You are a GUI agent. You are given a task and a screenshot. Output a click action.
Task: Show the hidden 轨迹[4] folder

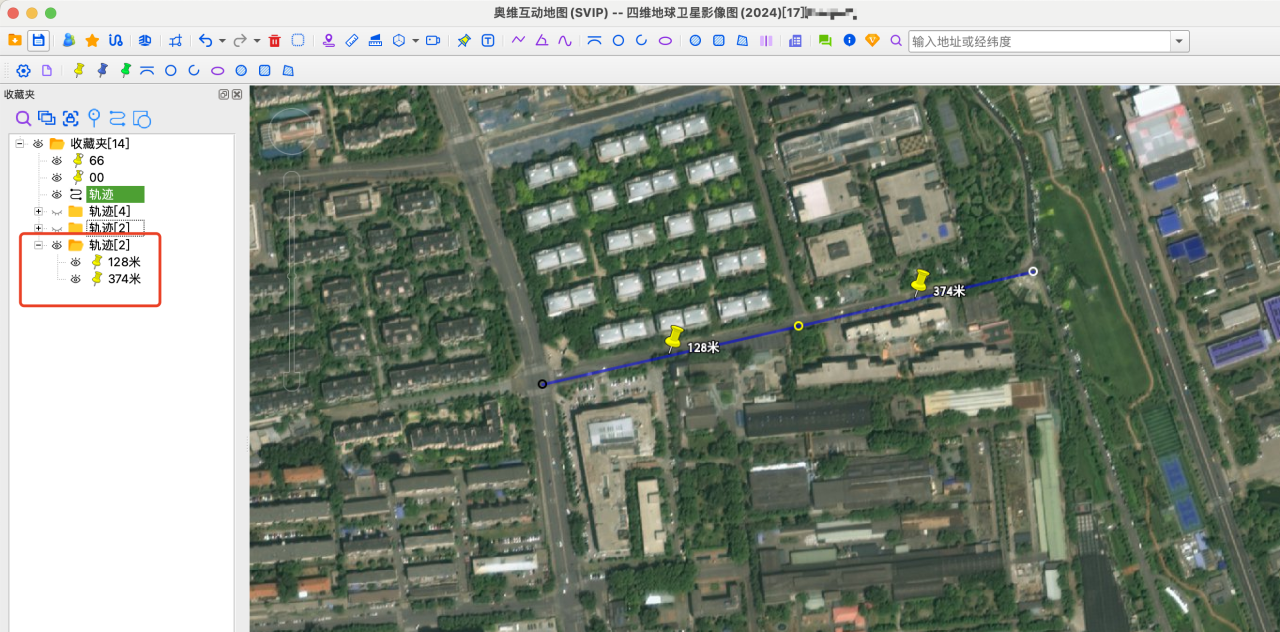(x=58, y=211)
